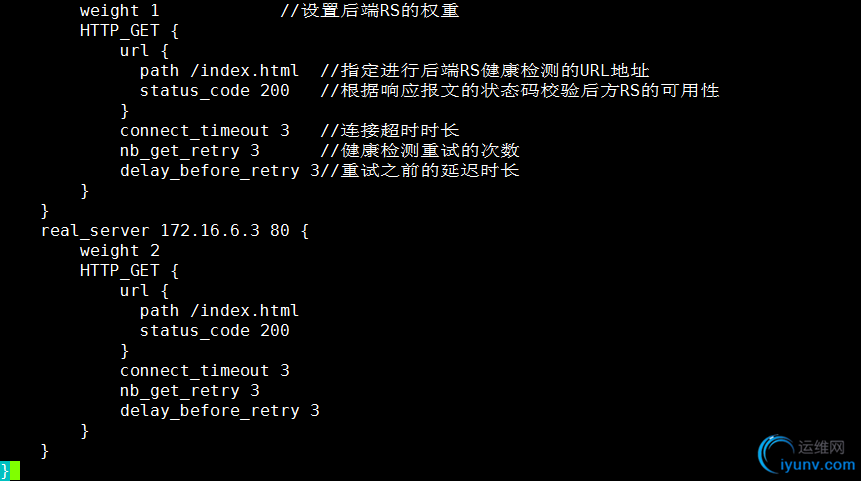
Task: Click the 连接超时时长 comment
Action: click(389, 131)
